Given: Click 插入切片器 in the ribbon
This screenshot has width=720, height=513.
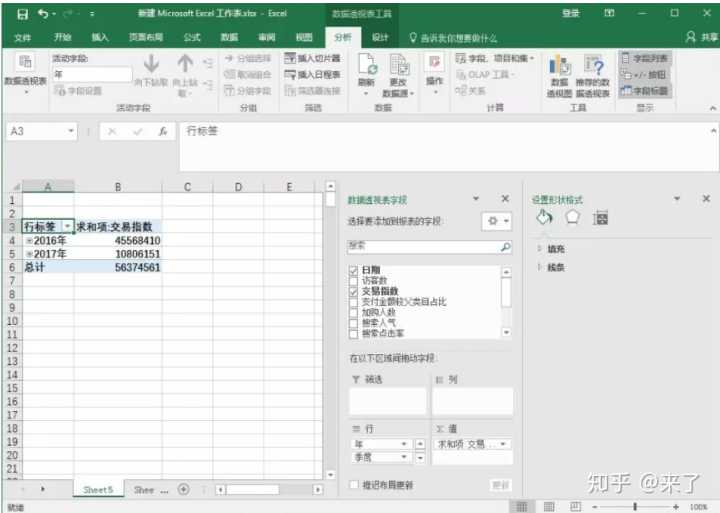Looking at the screenshot, I should click(x=313, y=59).
